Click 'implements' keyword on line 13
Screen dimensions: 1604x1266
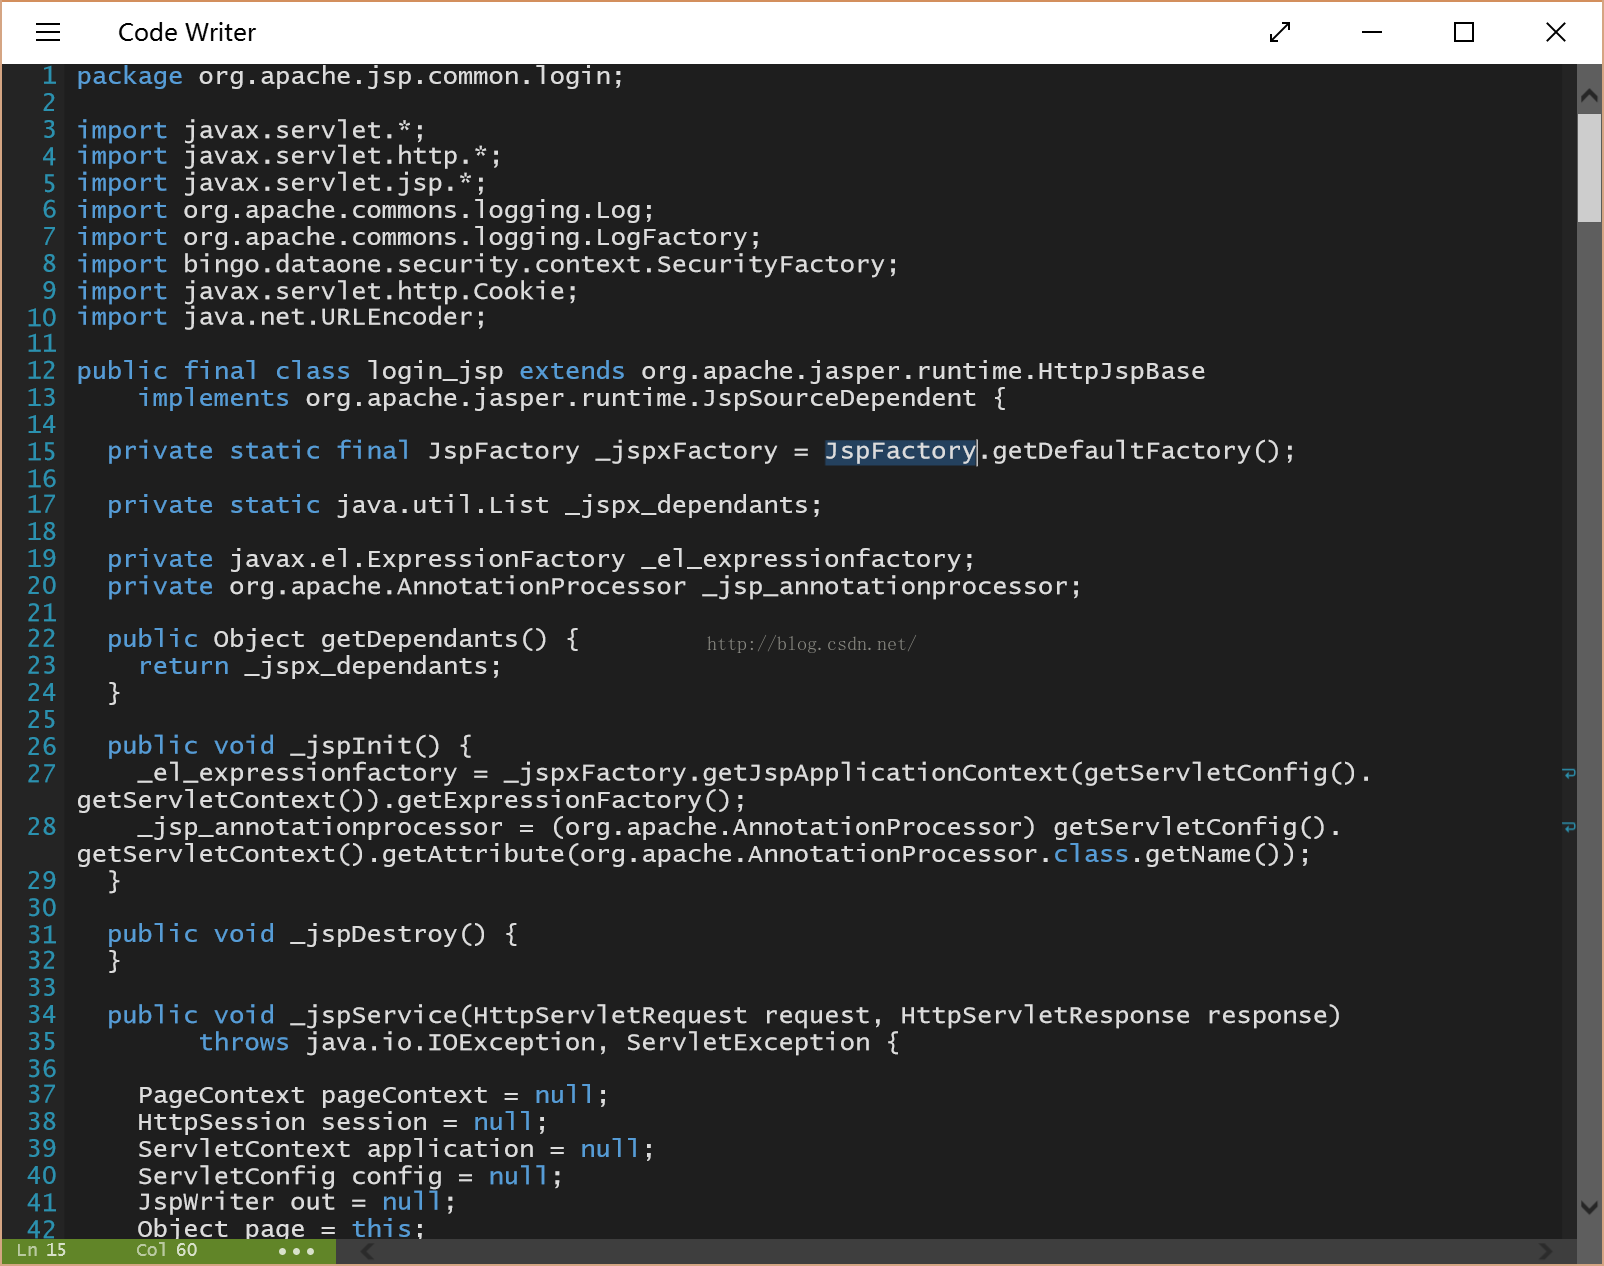(214, 399)
